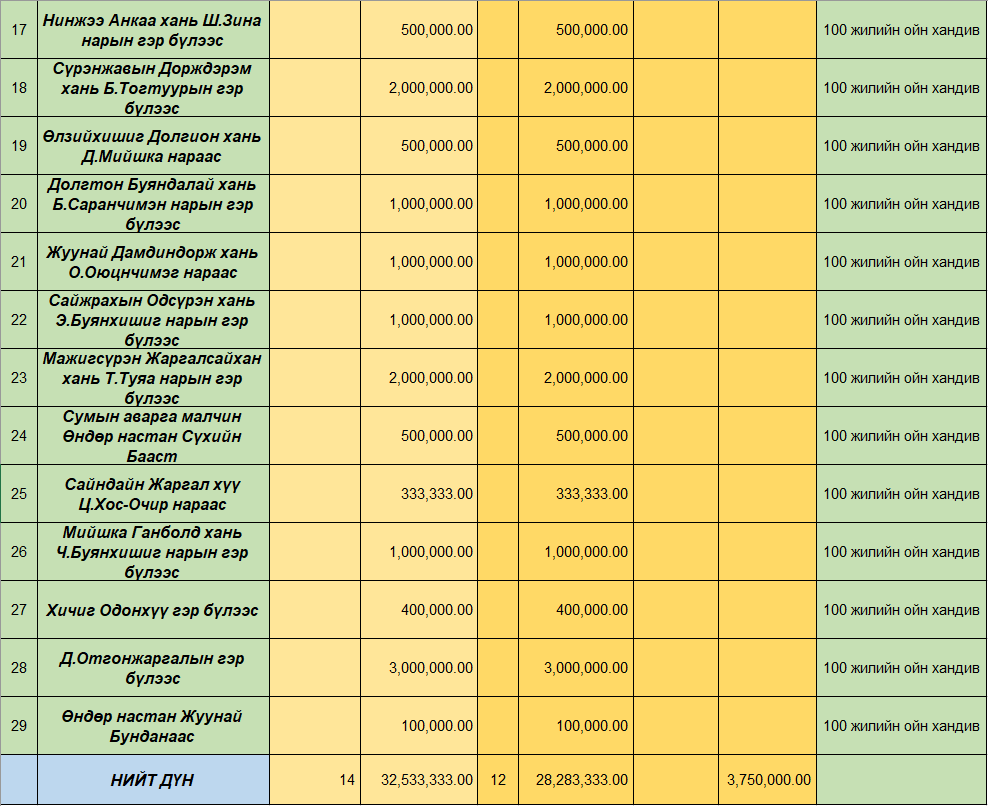Click the name 'Нинжээ Анкаа хань Ш.Зина нарын гэр бүлээс'
988x806 pixels.
tap(153, 30)
